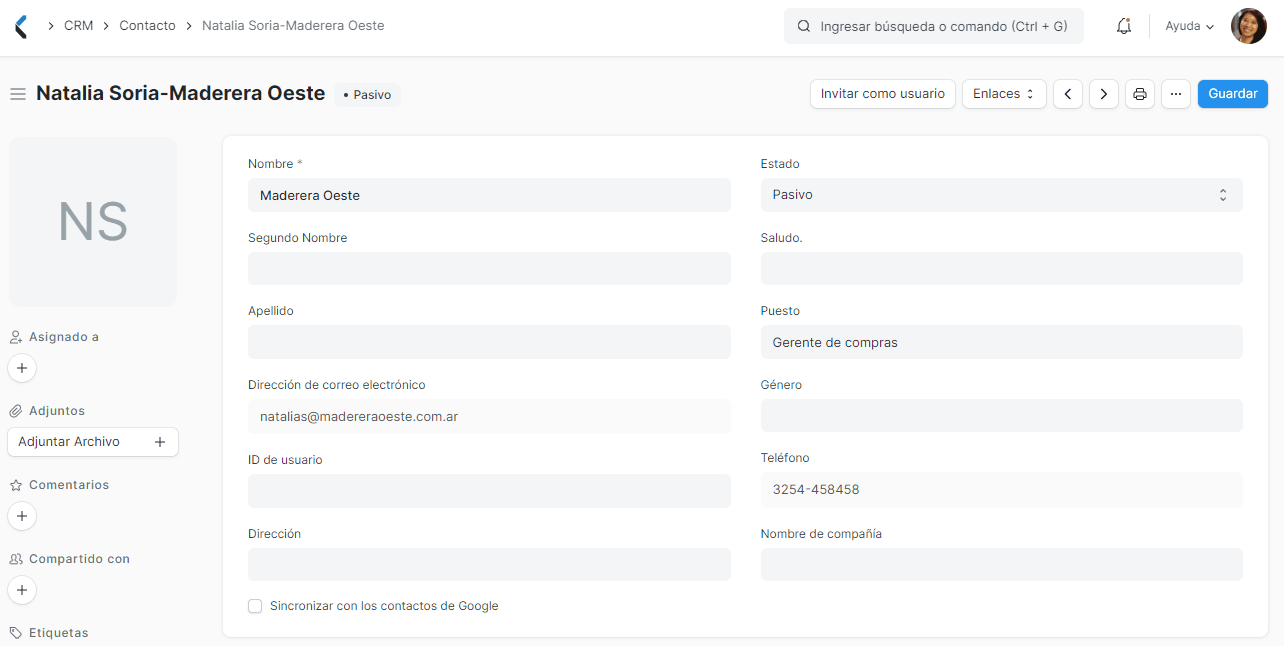
Task: Click the app logo in the navbar
Action: [21, 26]
